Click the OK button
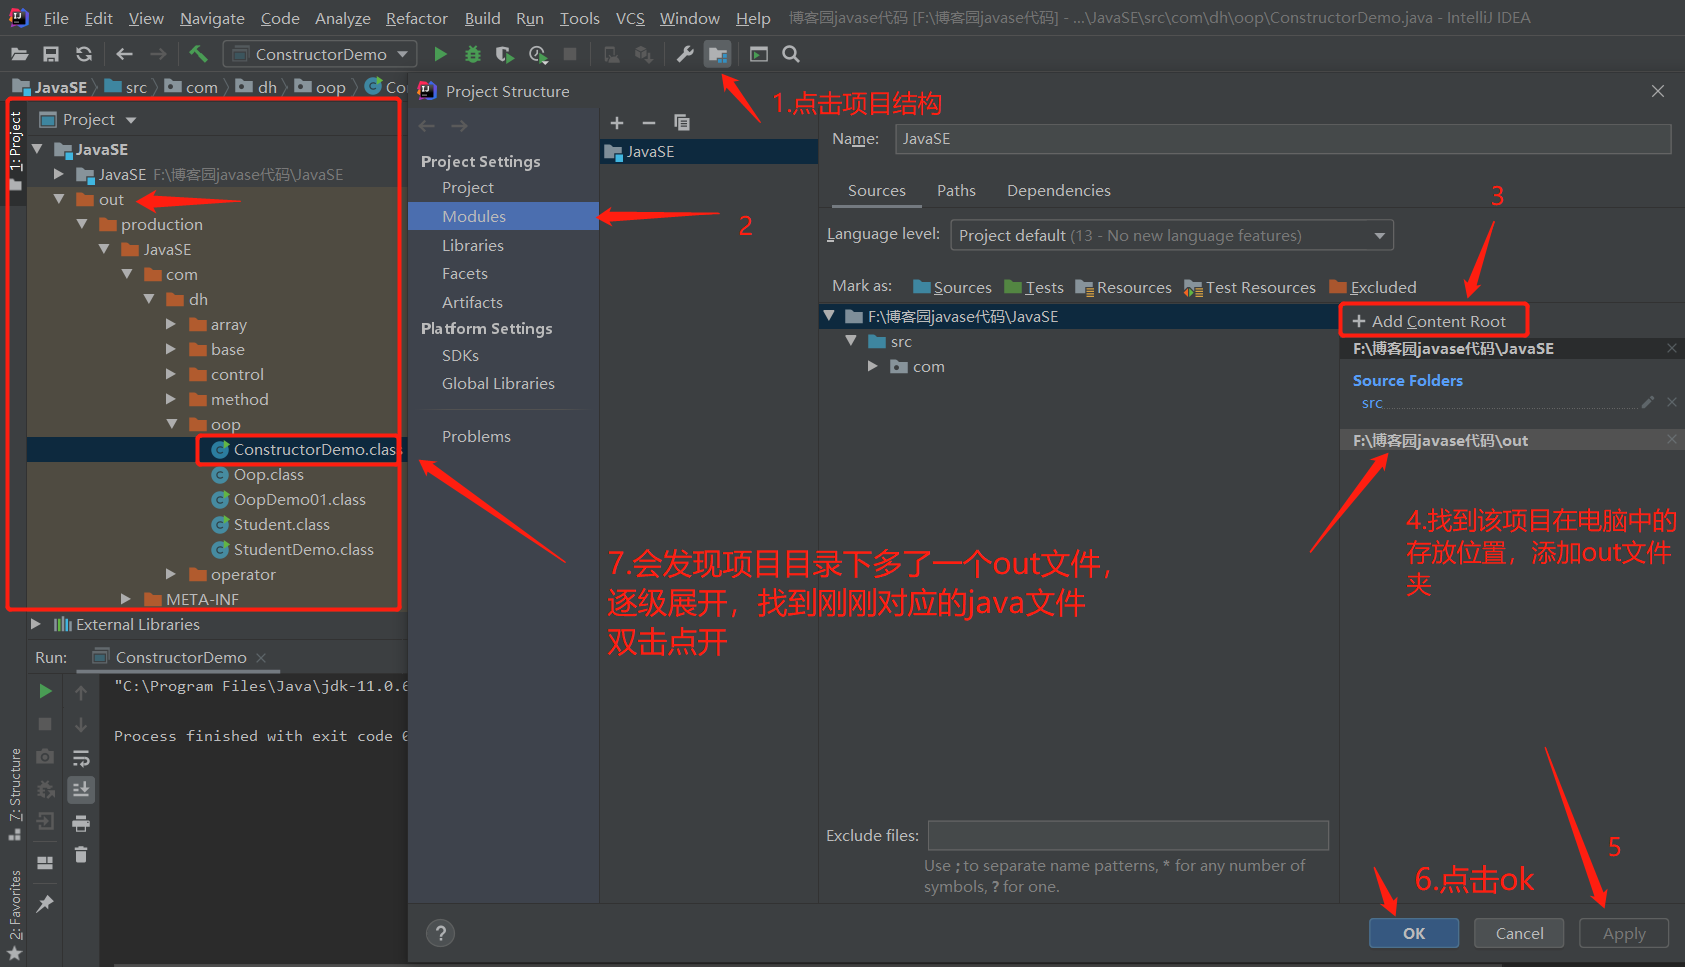This screenshot has width=1685, height=967. pyautogui.click(x=1414, y=933)
